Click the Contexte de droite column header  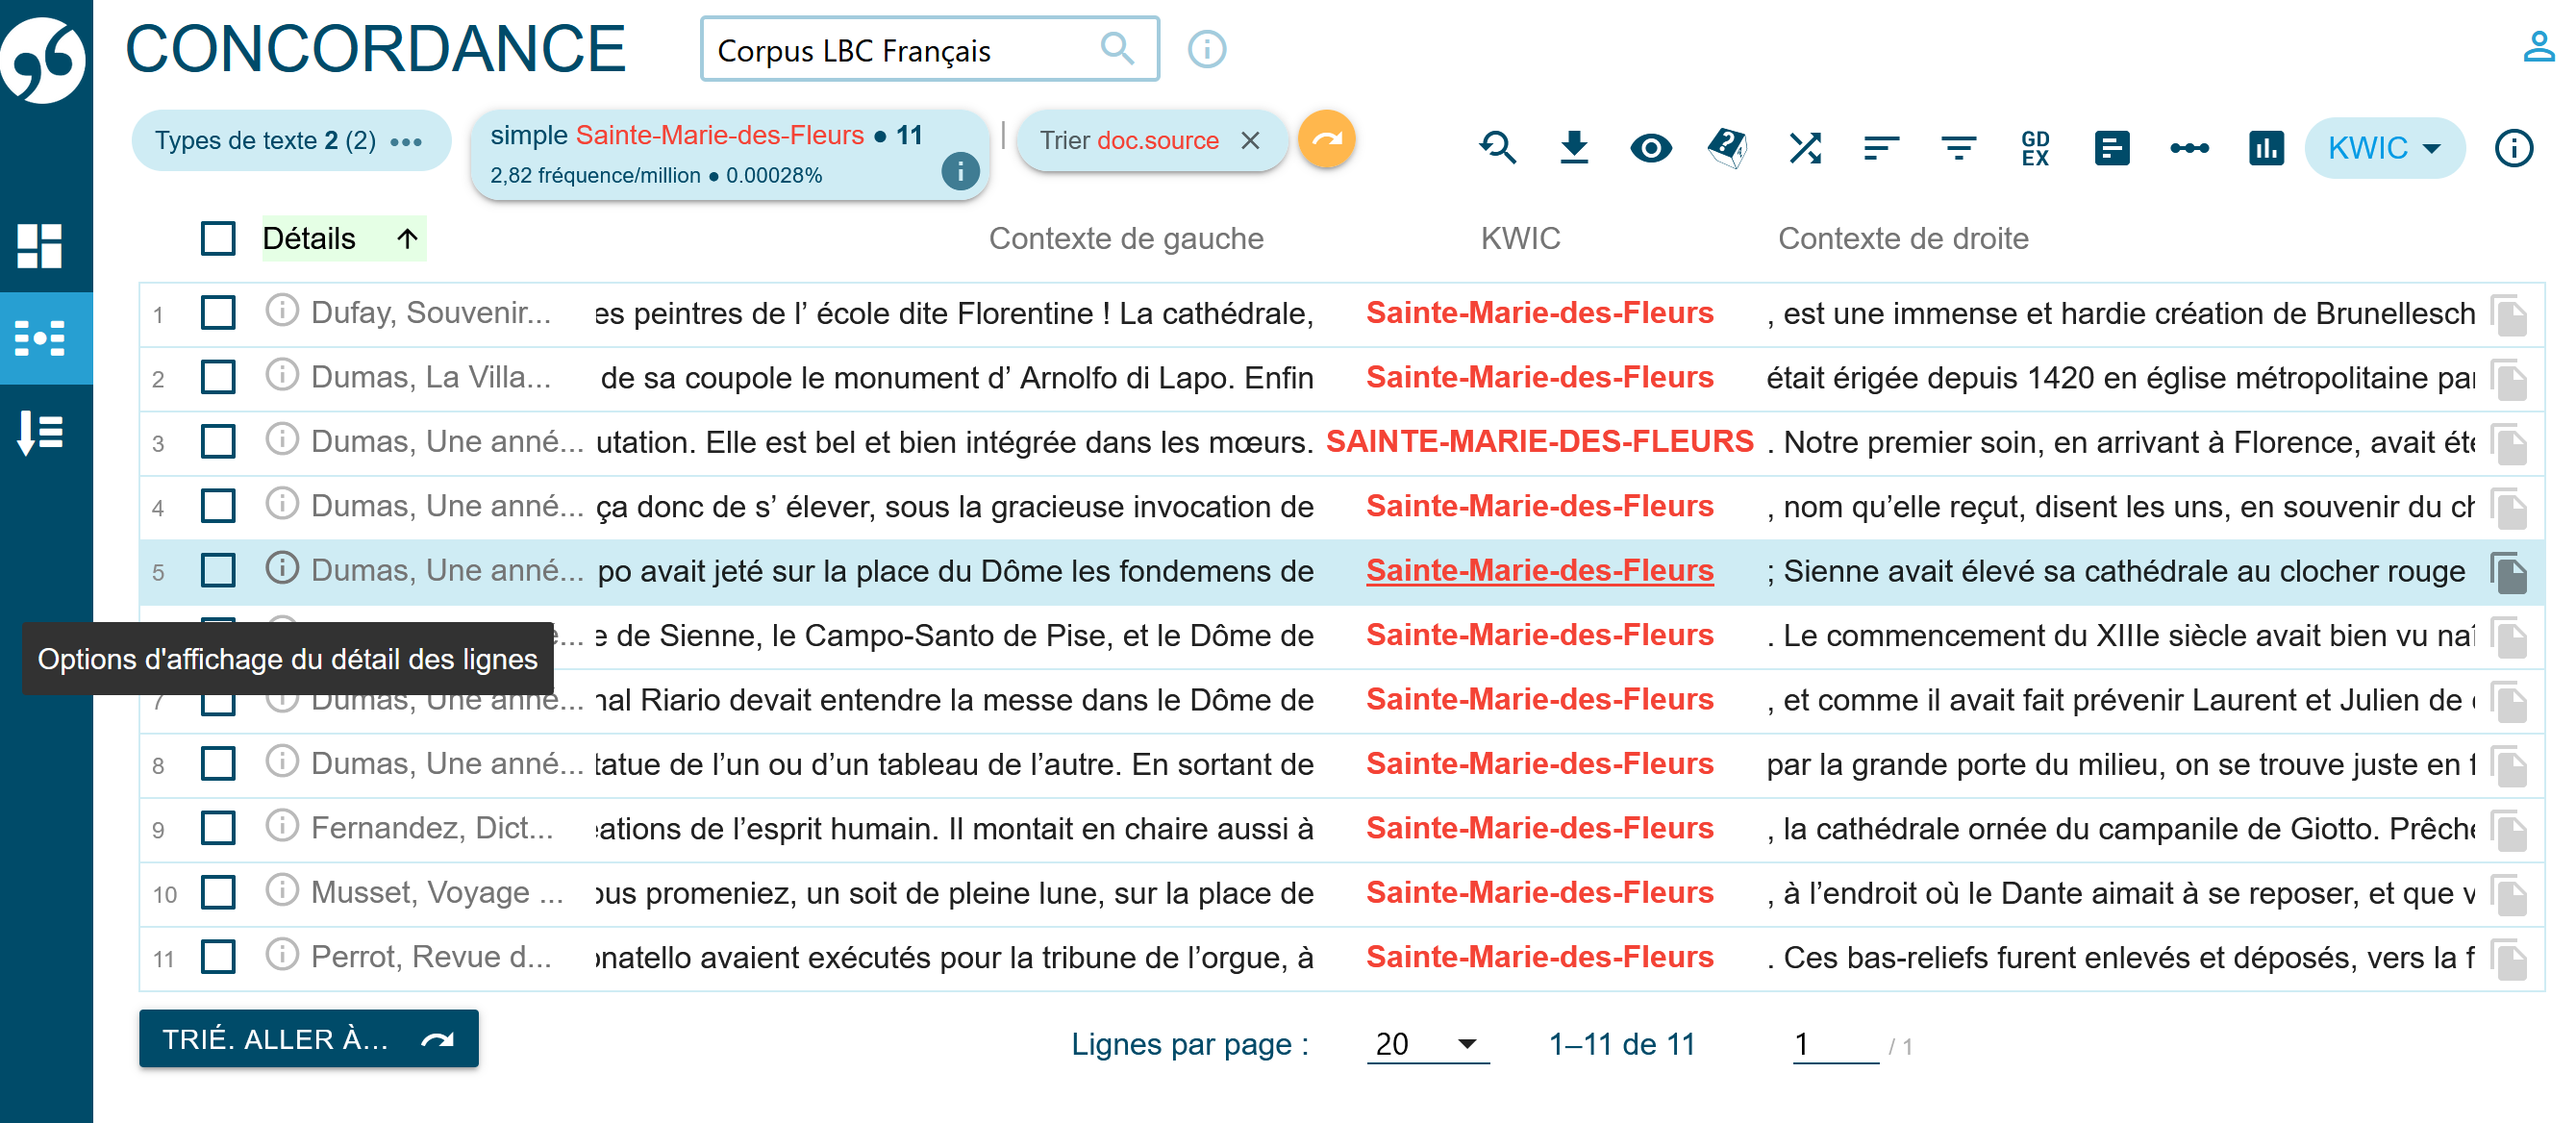[1903, 239]
